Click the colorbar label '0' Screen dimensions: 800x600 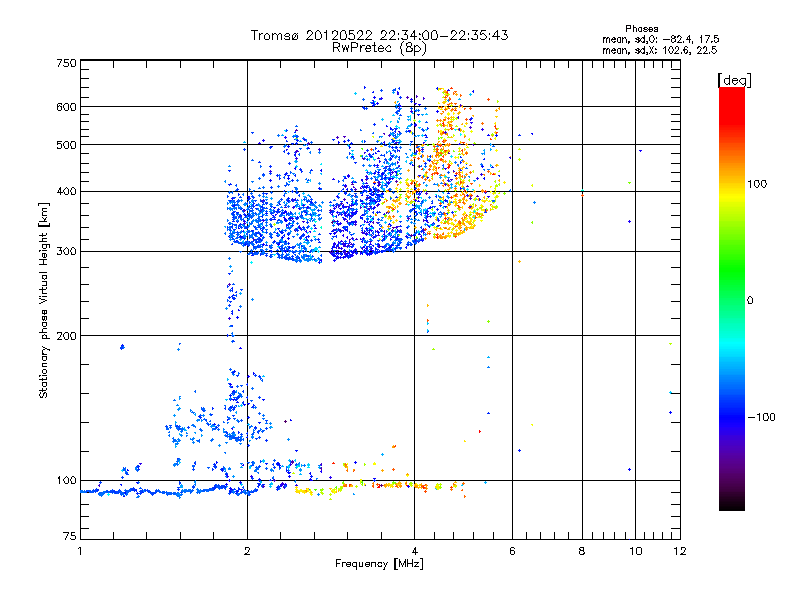750,301
